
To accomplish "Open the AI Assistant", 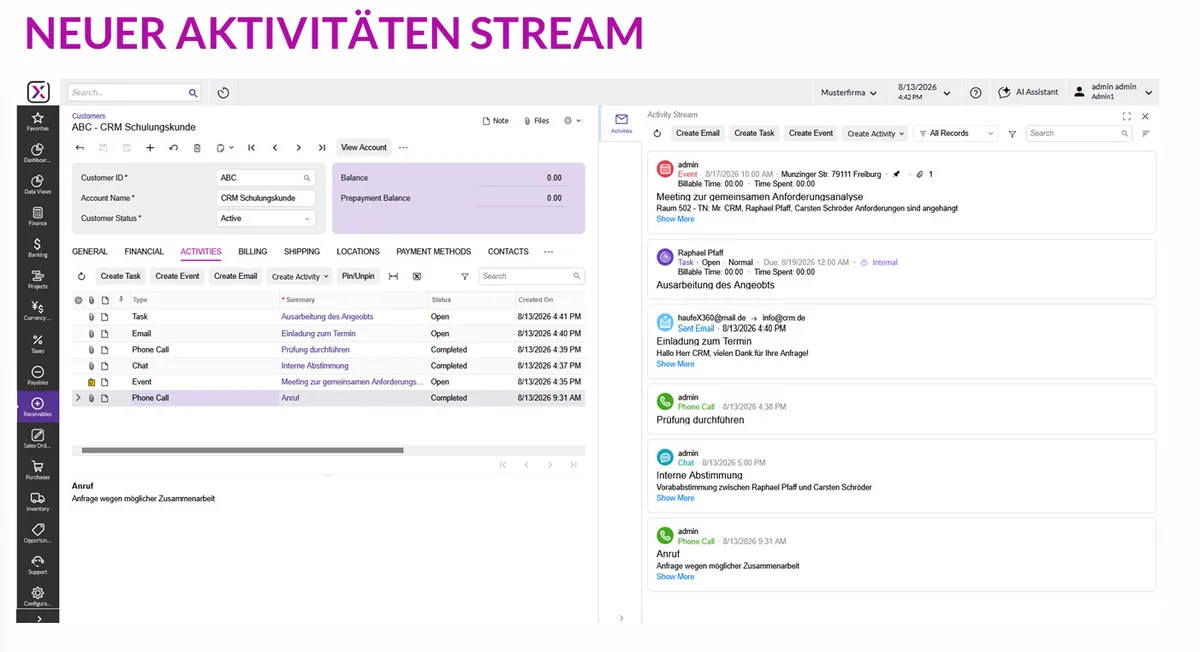I will [1029, 92].
